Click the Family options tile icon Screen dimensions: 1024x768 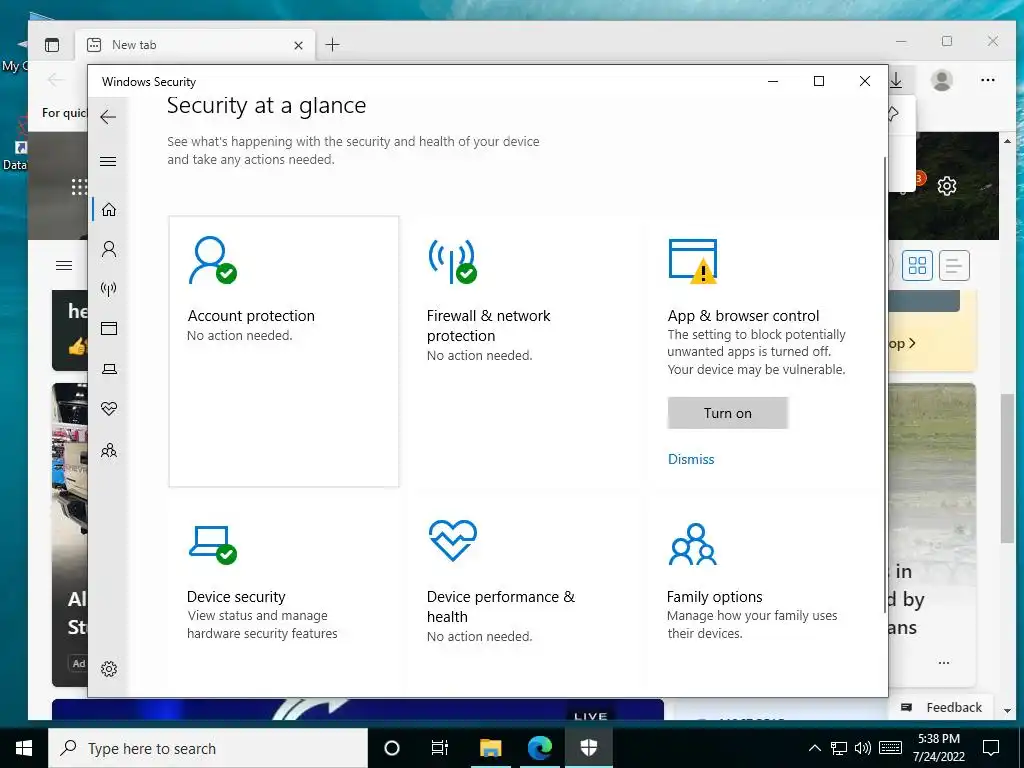(x=693, y=544)
